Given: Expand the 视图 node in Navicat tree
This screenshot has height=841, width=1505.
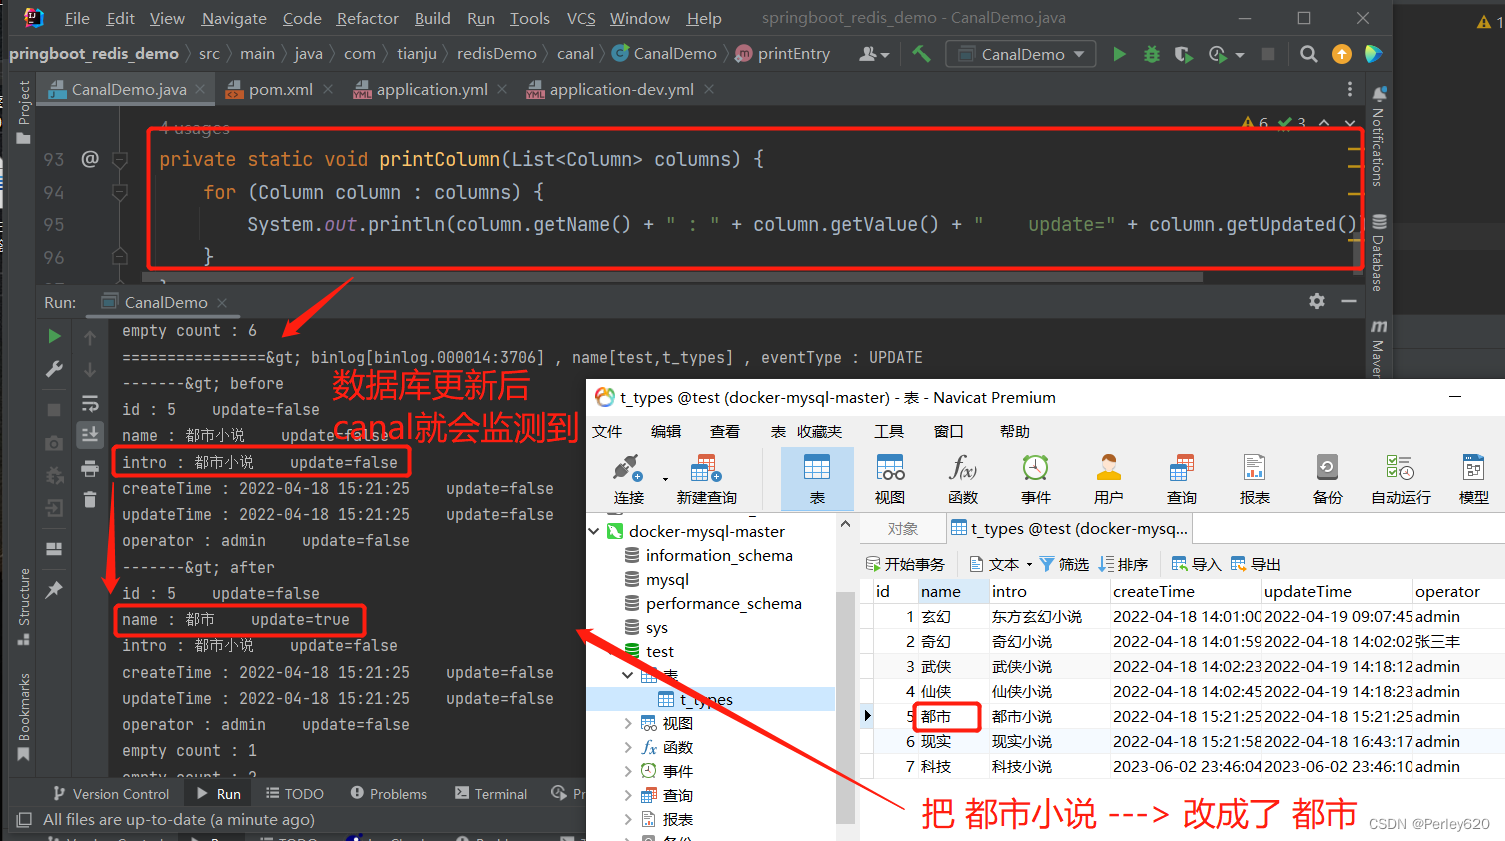Looking at the screenshot, I should [x=628, y=723].
